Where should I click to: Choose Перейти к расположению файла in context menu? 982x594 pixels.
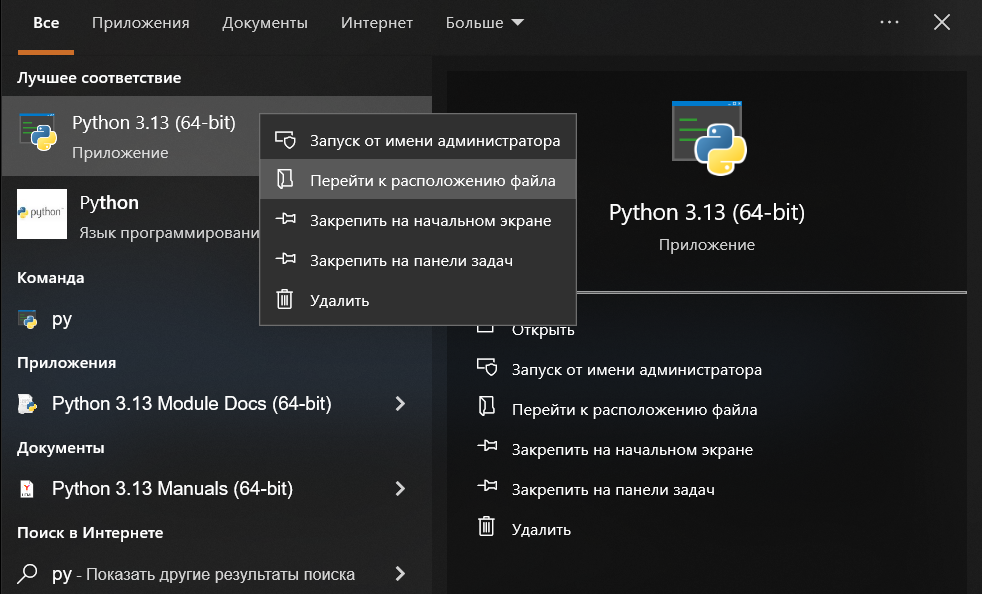pyautogui.click(x=418, y=180)
